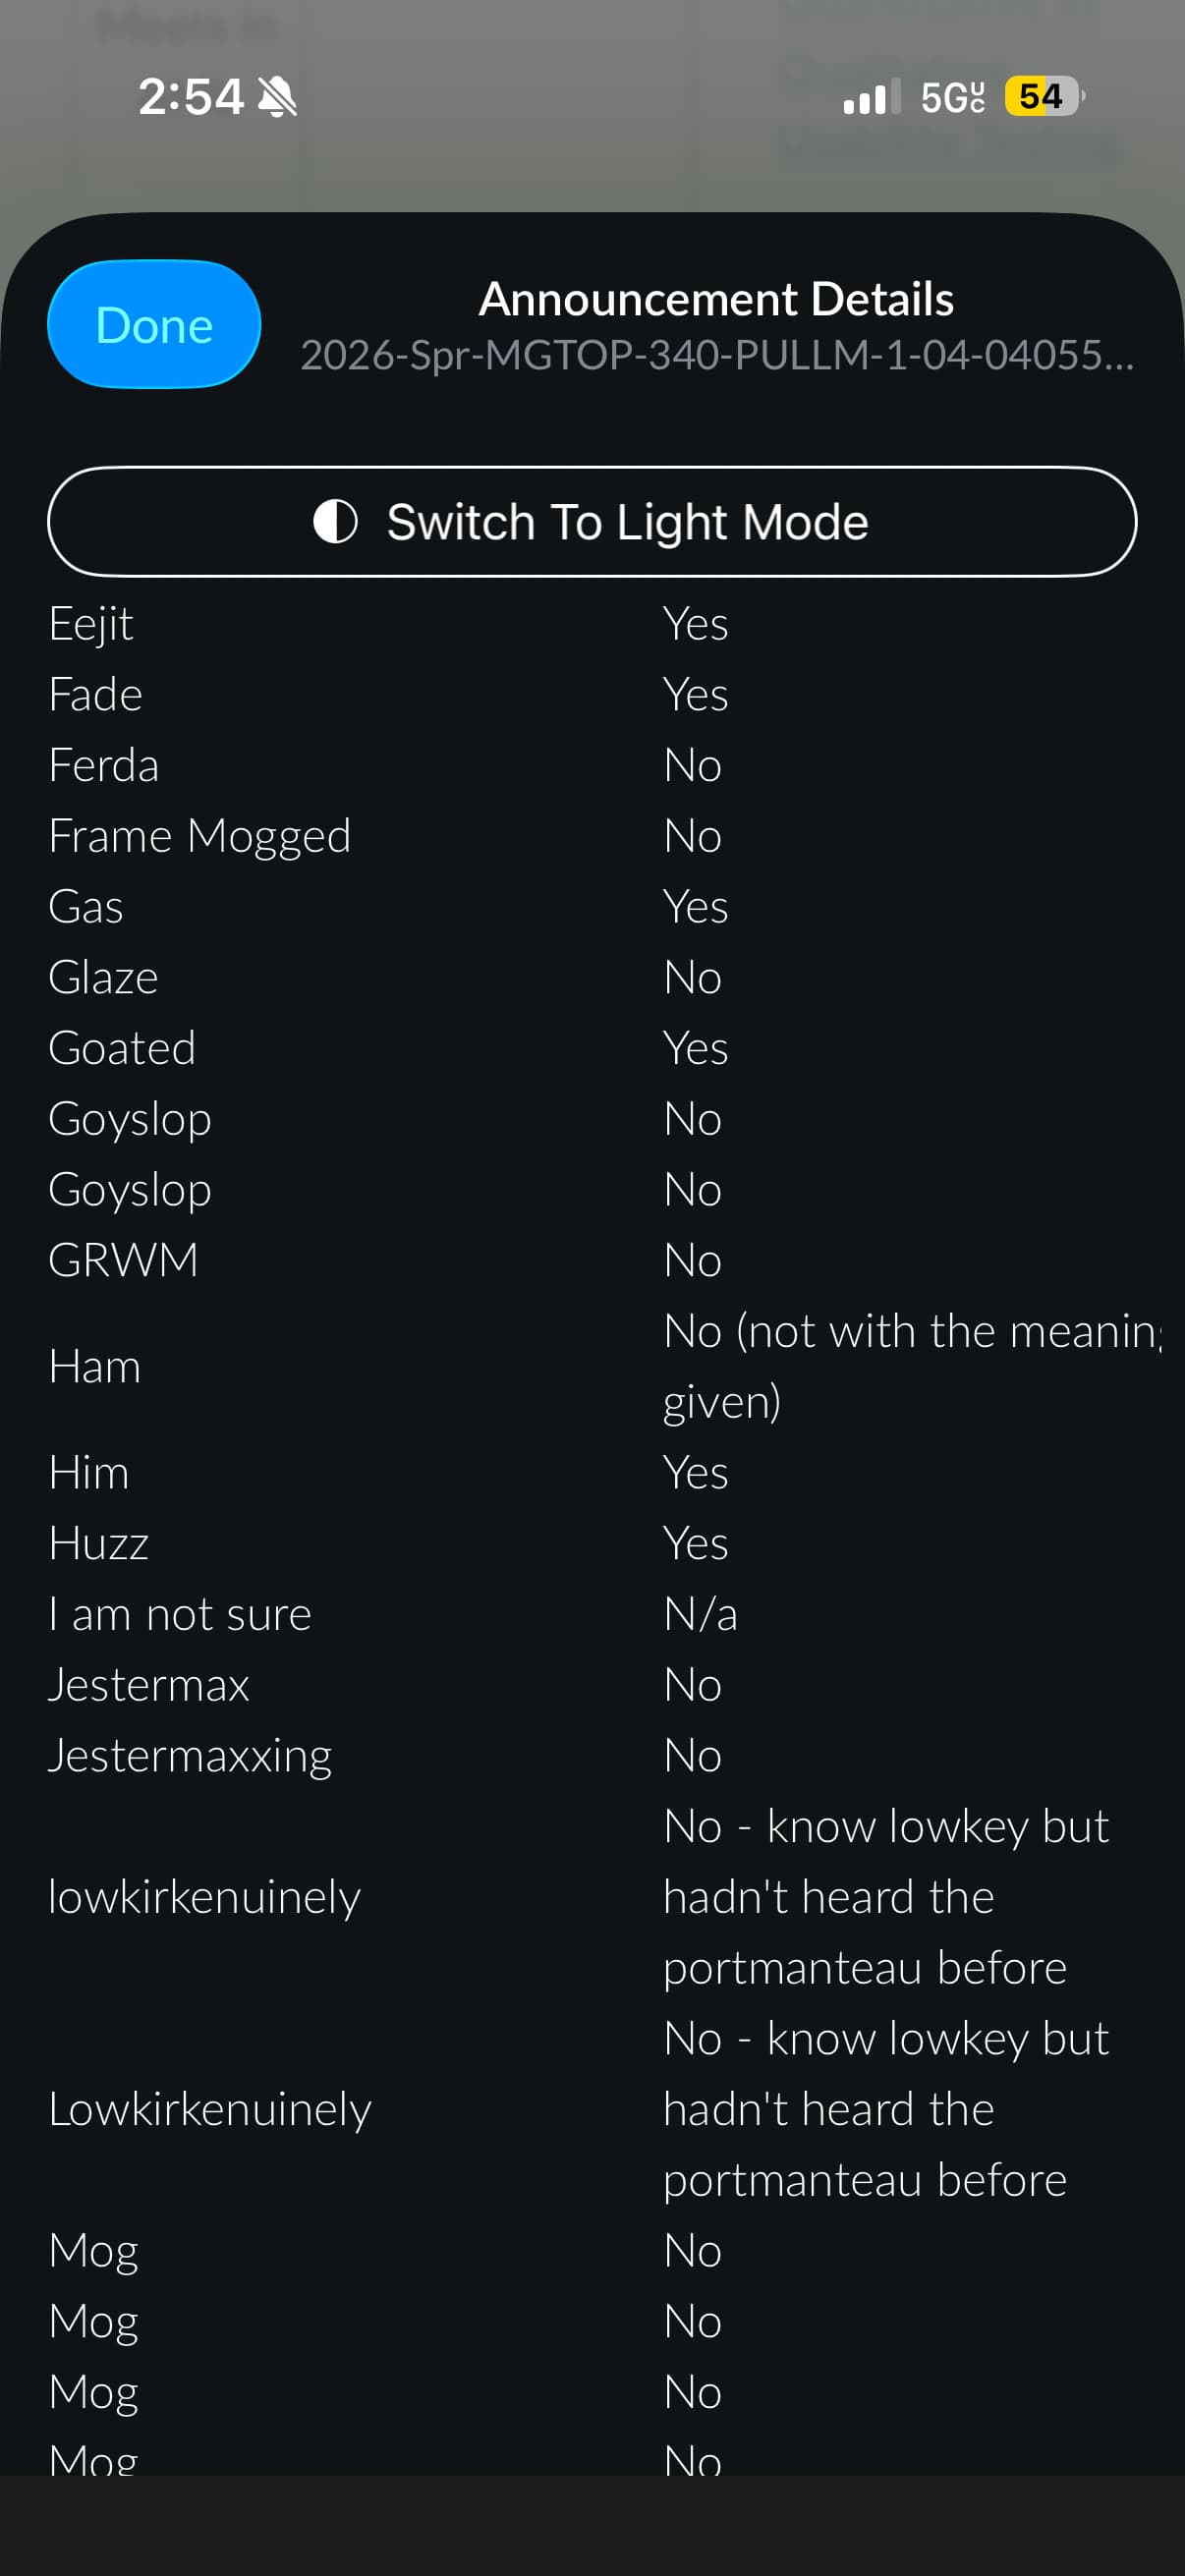Tap the battery level indicator

click(x=1043, y=97)
